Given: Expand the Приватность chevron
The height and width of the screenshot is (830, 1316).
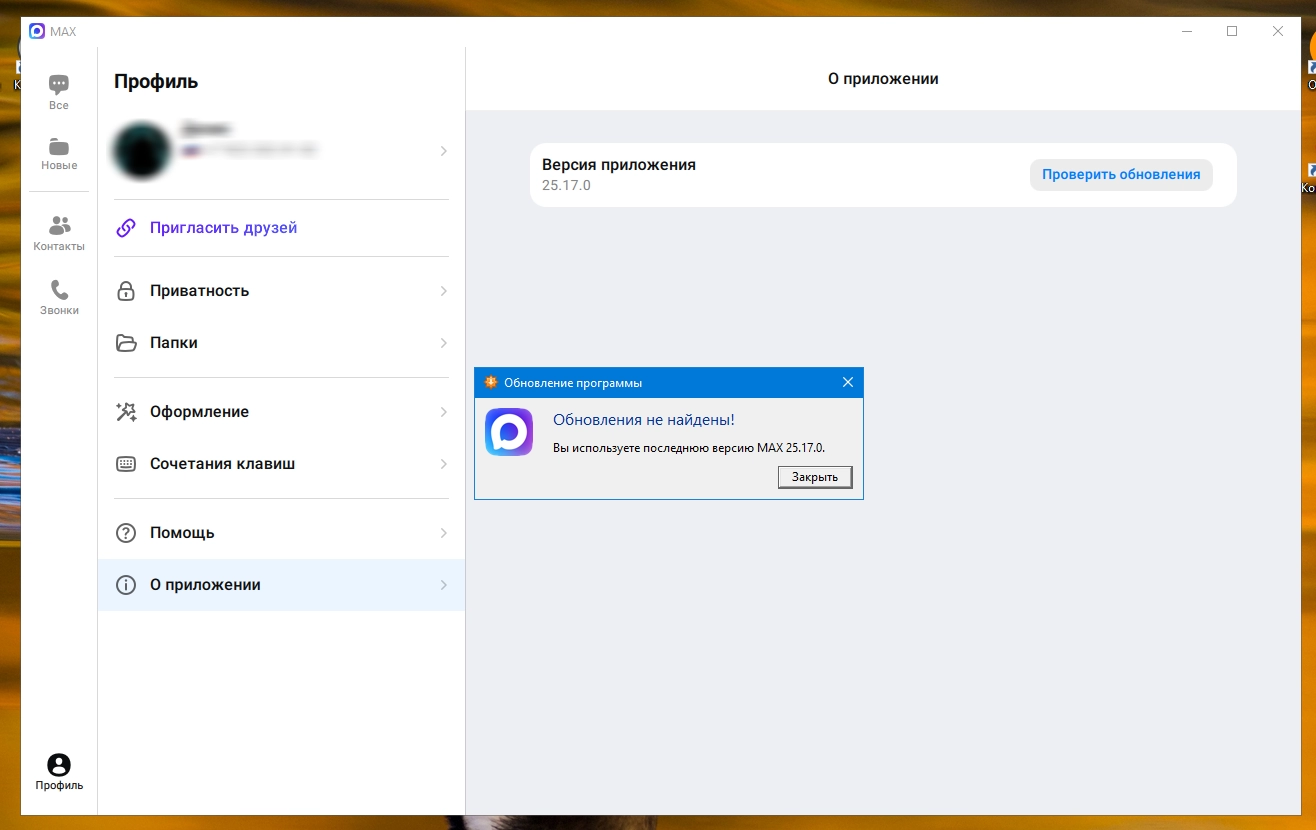Looking at the screenshot, I should point(443,291).
